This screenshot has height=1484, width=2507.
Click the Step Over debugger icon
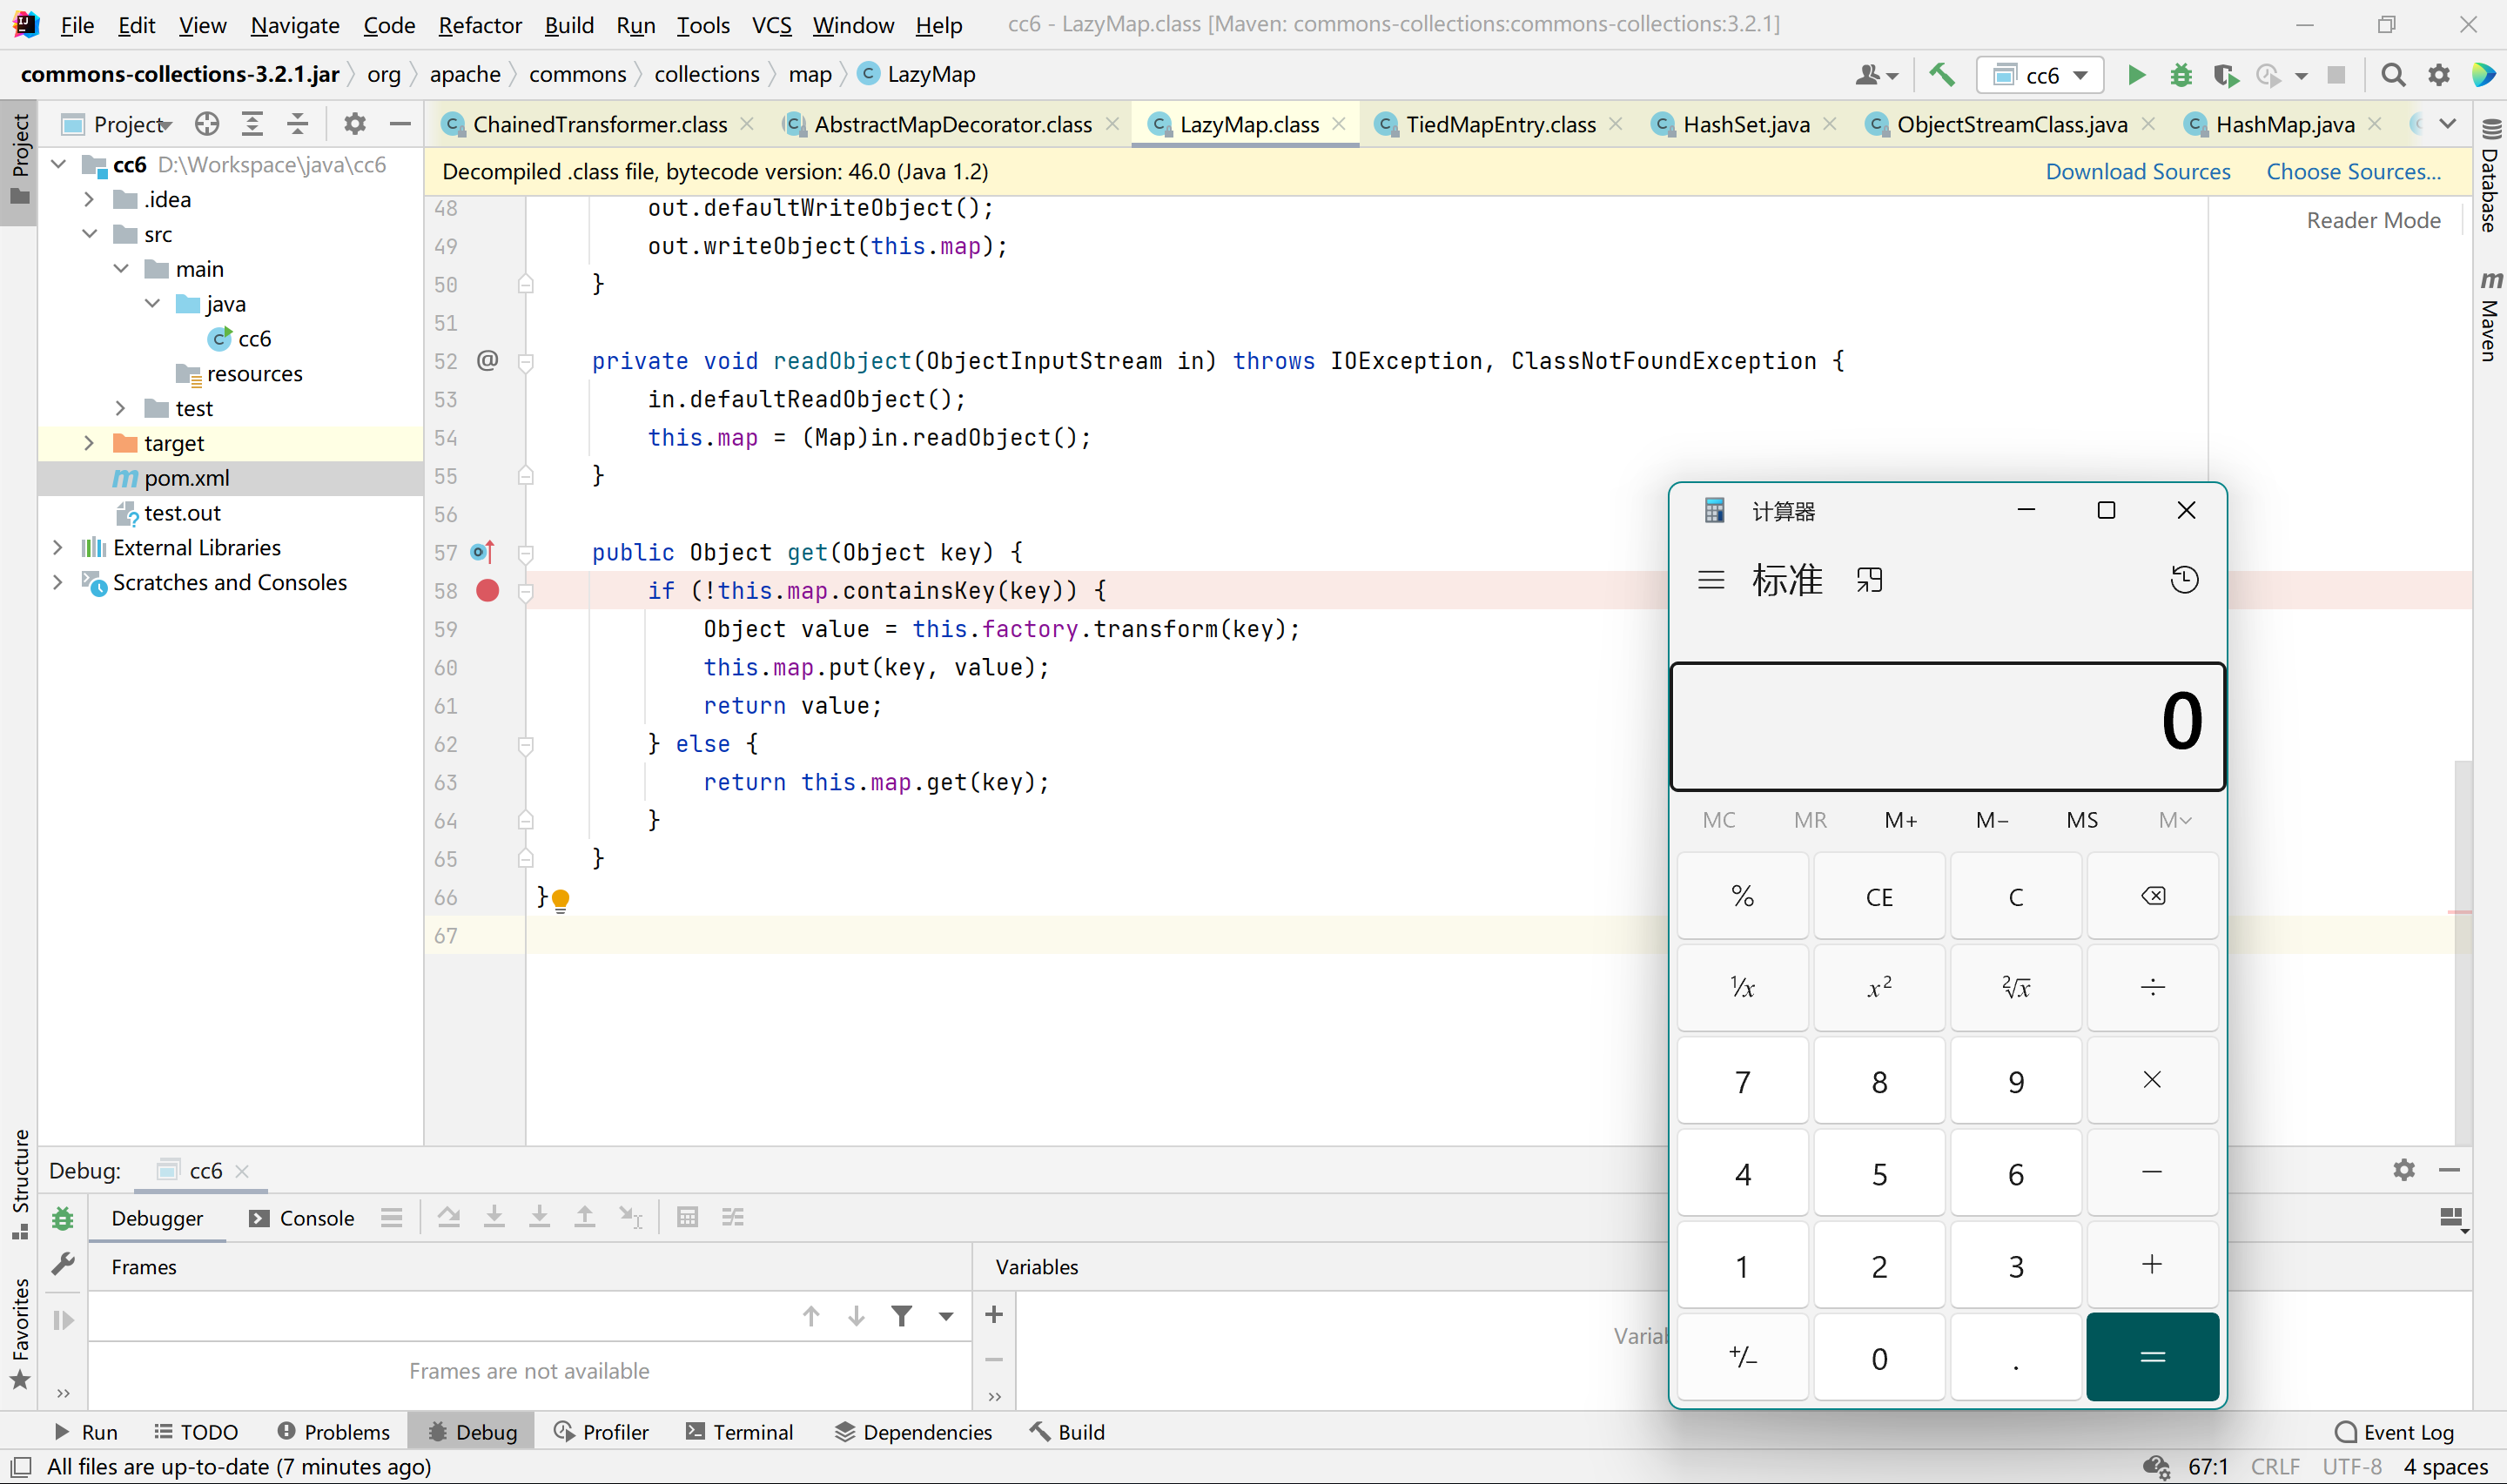449,1217
